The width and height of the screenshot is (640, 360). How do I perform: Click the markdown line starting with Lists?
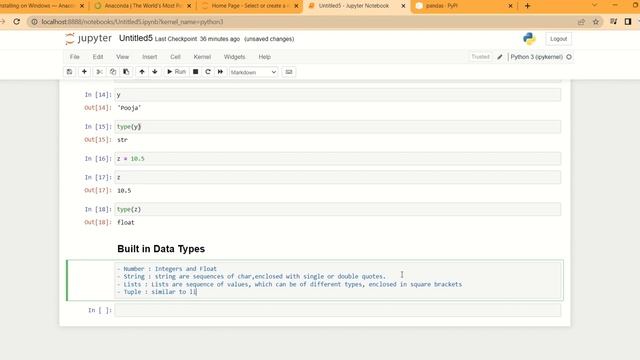[x=289, y=284]
